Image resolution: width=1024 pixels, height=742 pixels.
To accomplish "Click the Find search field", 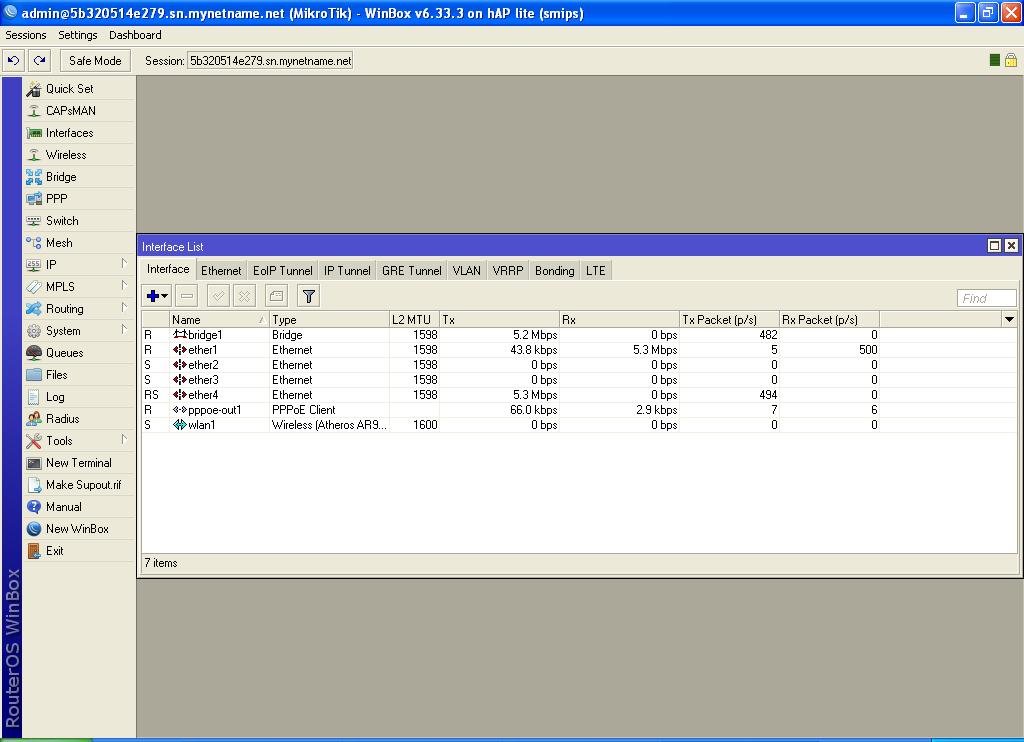I will click(986, 298).
